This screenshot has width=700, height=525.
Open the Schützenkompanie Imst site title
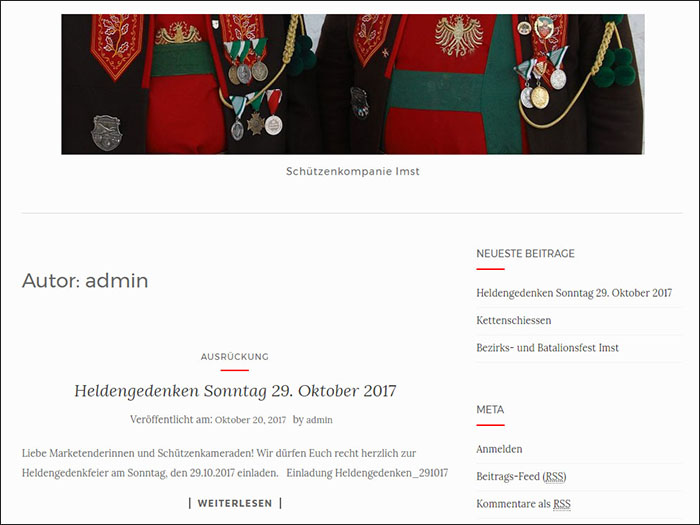(353, 171)
